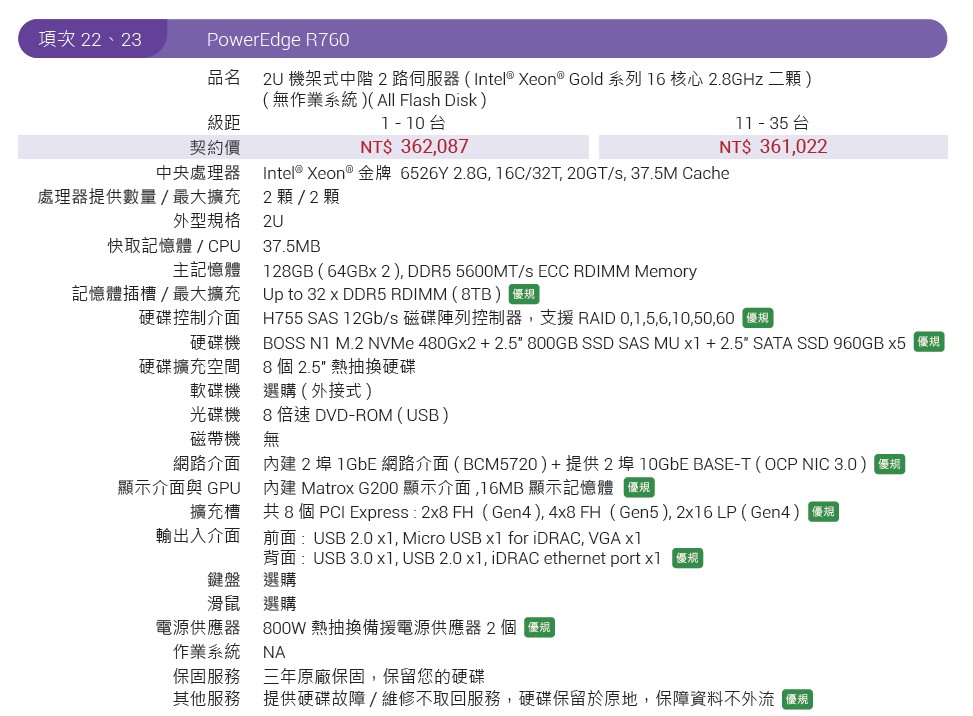Screen dimensions: 973x716
Task: Click the 優規 badge on the H755 SAS controller row
Action: click(x=758, y=318)
